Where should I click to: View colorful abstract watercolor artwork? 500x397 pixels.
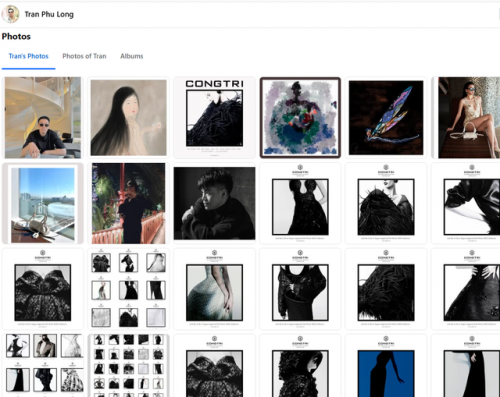coord(300,117)
